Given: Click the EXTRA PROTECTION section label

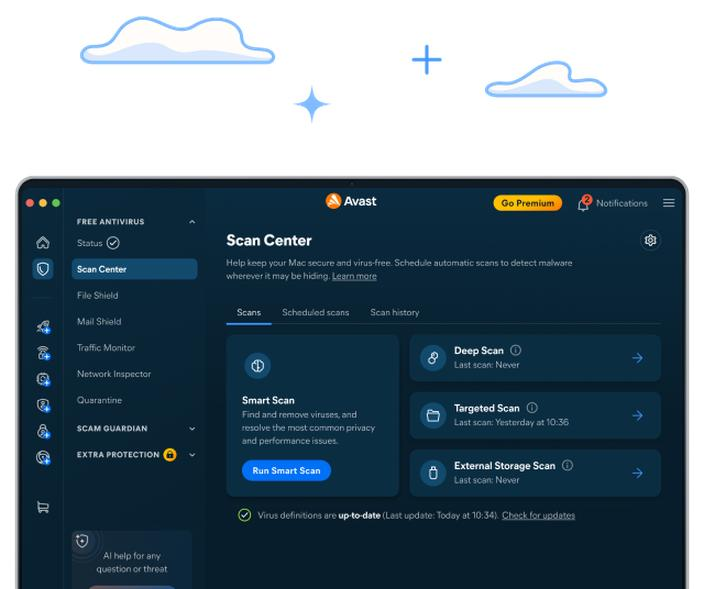Looking at the screenshot, I should [118, 454].
